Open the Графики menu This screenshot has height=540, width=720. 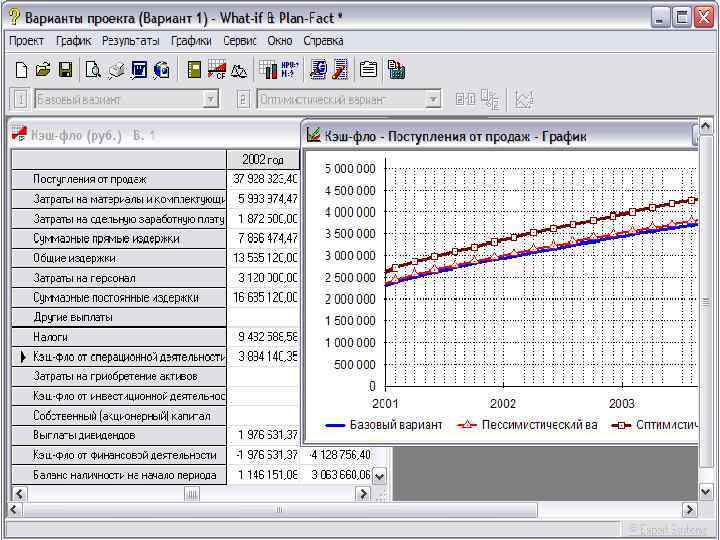[191, 41]
